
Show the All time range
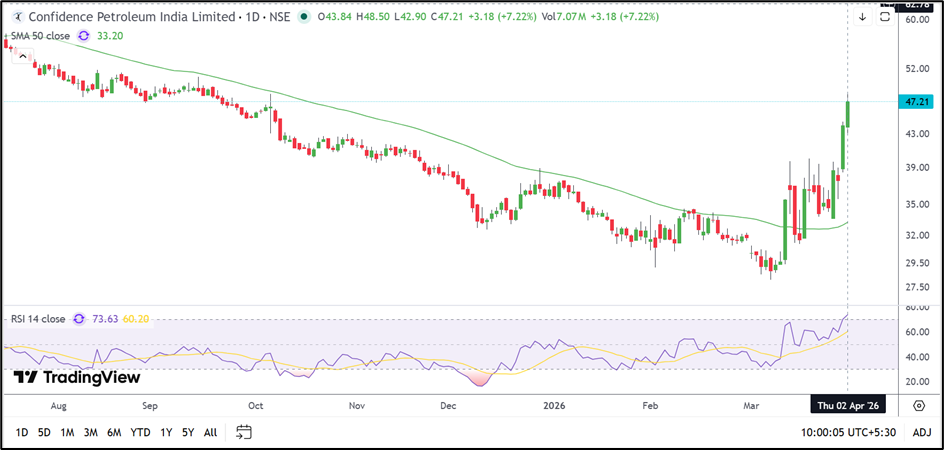point(210,432)
